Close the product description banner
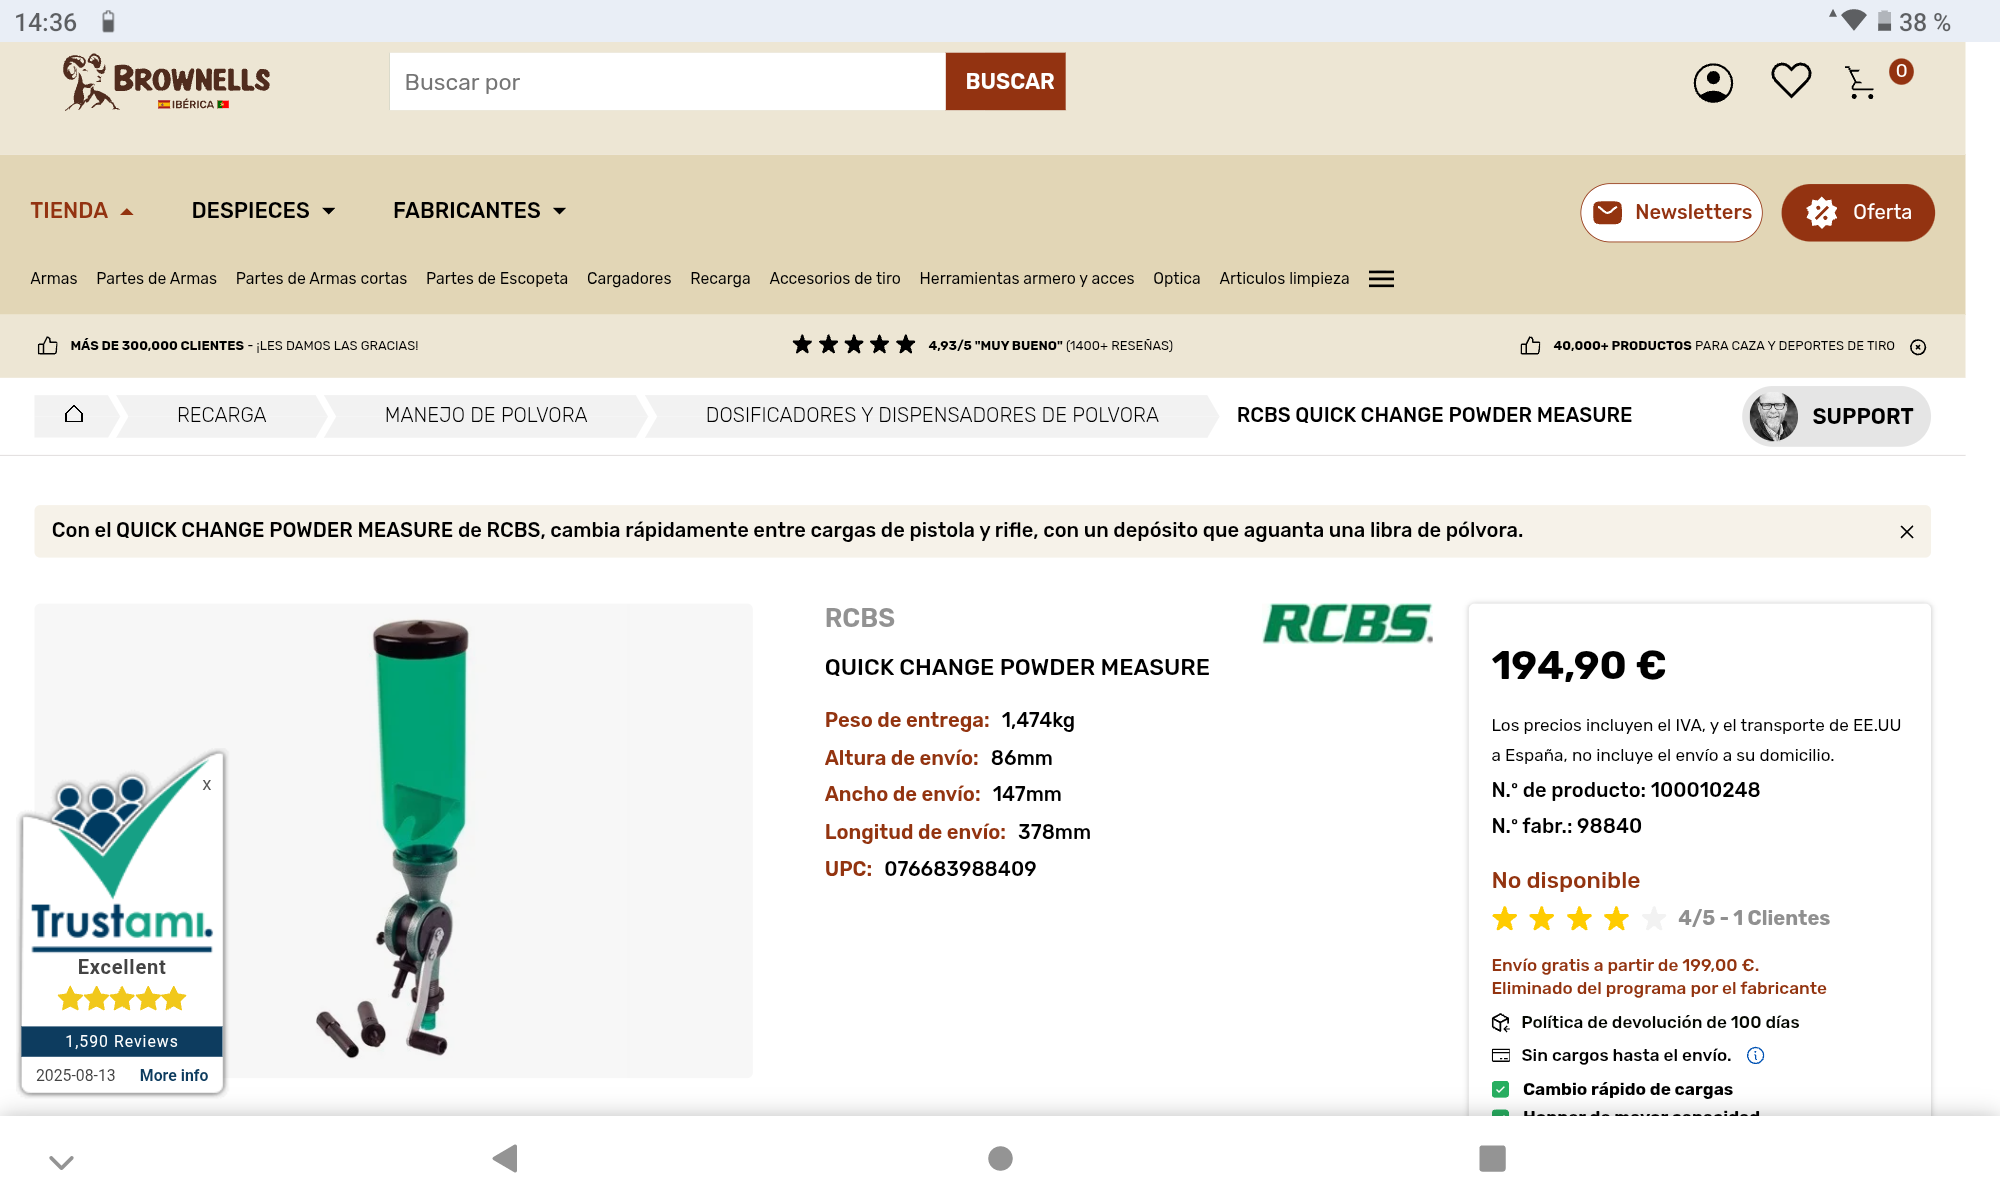2000x1200 pixels. 1906,532
